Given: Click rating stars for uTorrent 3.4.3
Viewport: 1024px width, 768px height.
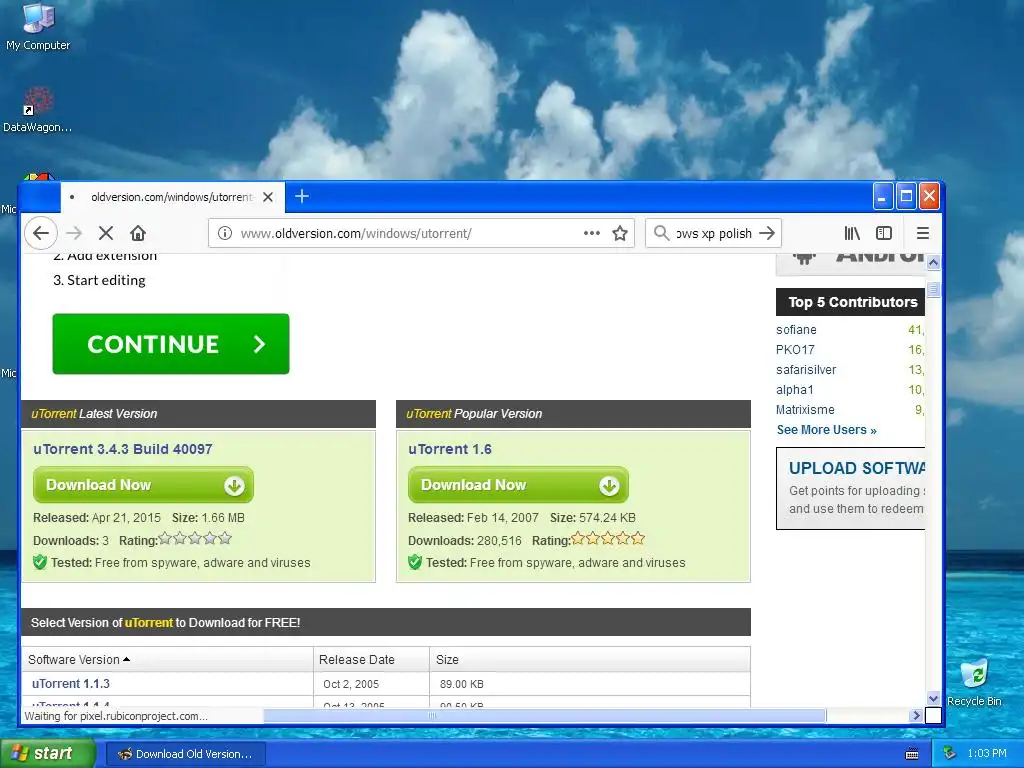Looking at the screenshot, I should pos(195,539).
